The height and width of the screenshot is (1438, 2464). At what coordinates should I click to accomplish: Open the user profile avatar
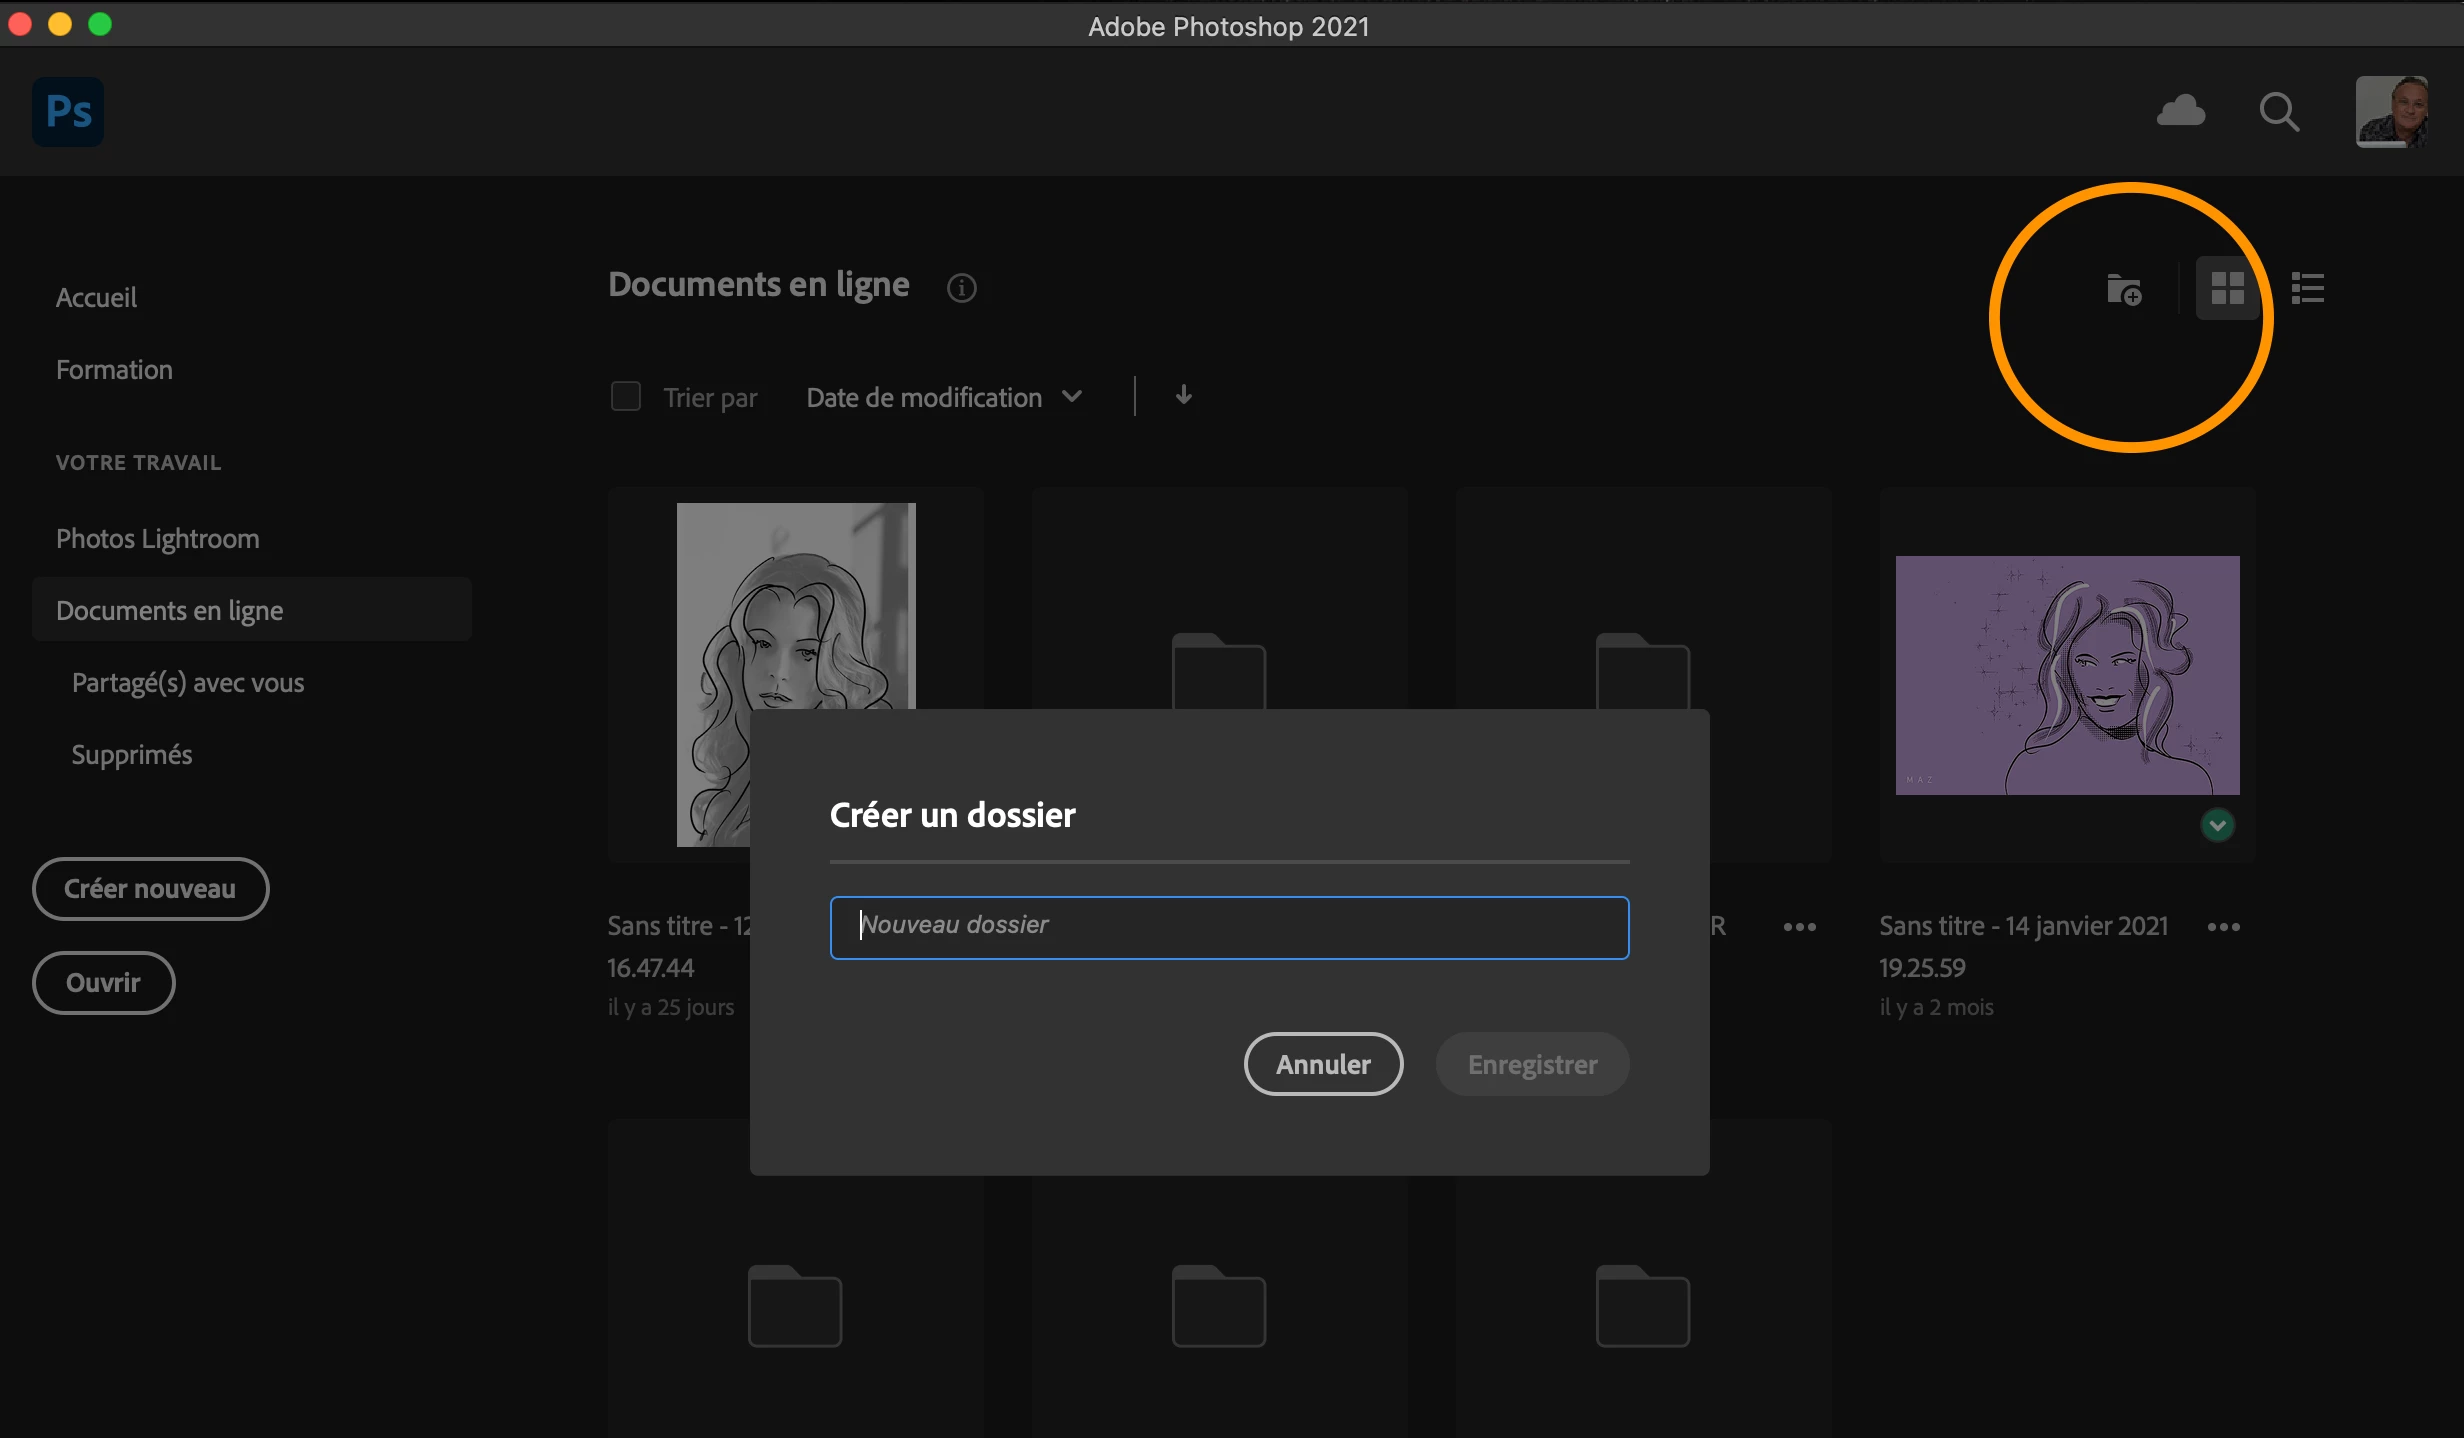pos(2391,112)
